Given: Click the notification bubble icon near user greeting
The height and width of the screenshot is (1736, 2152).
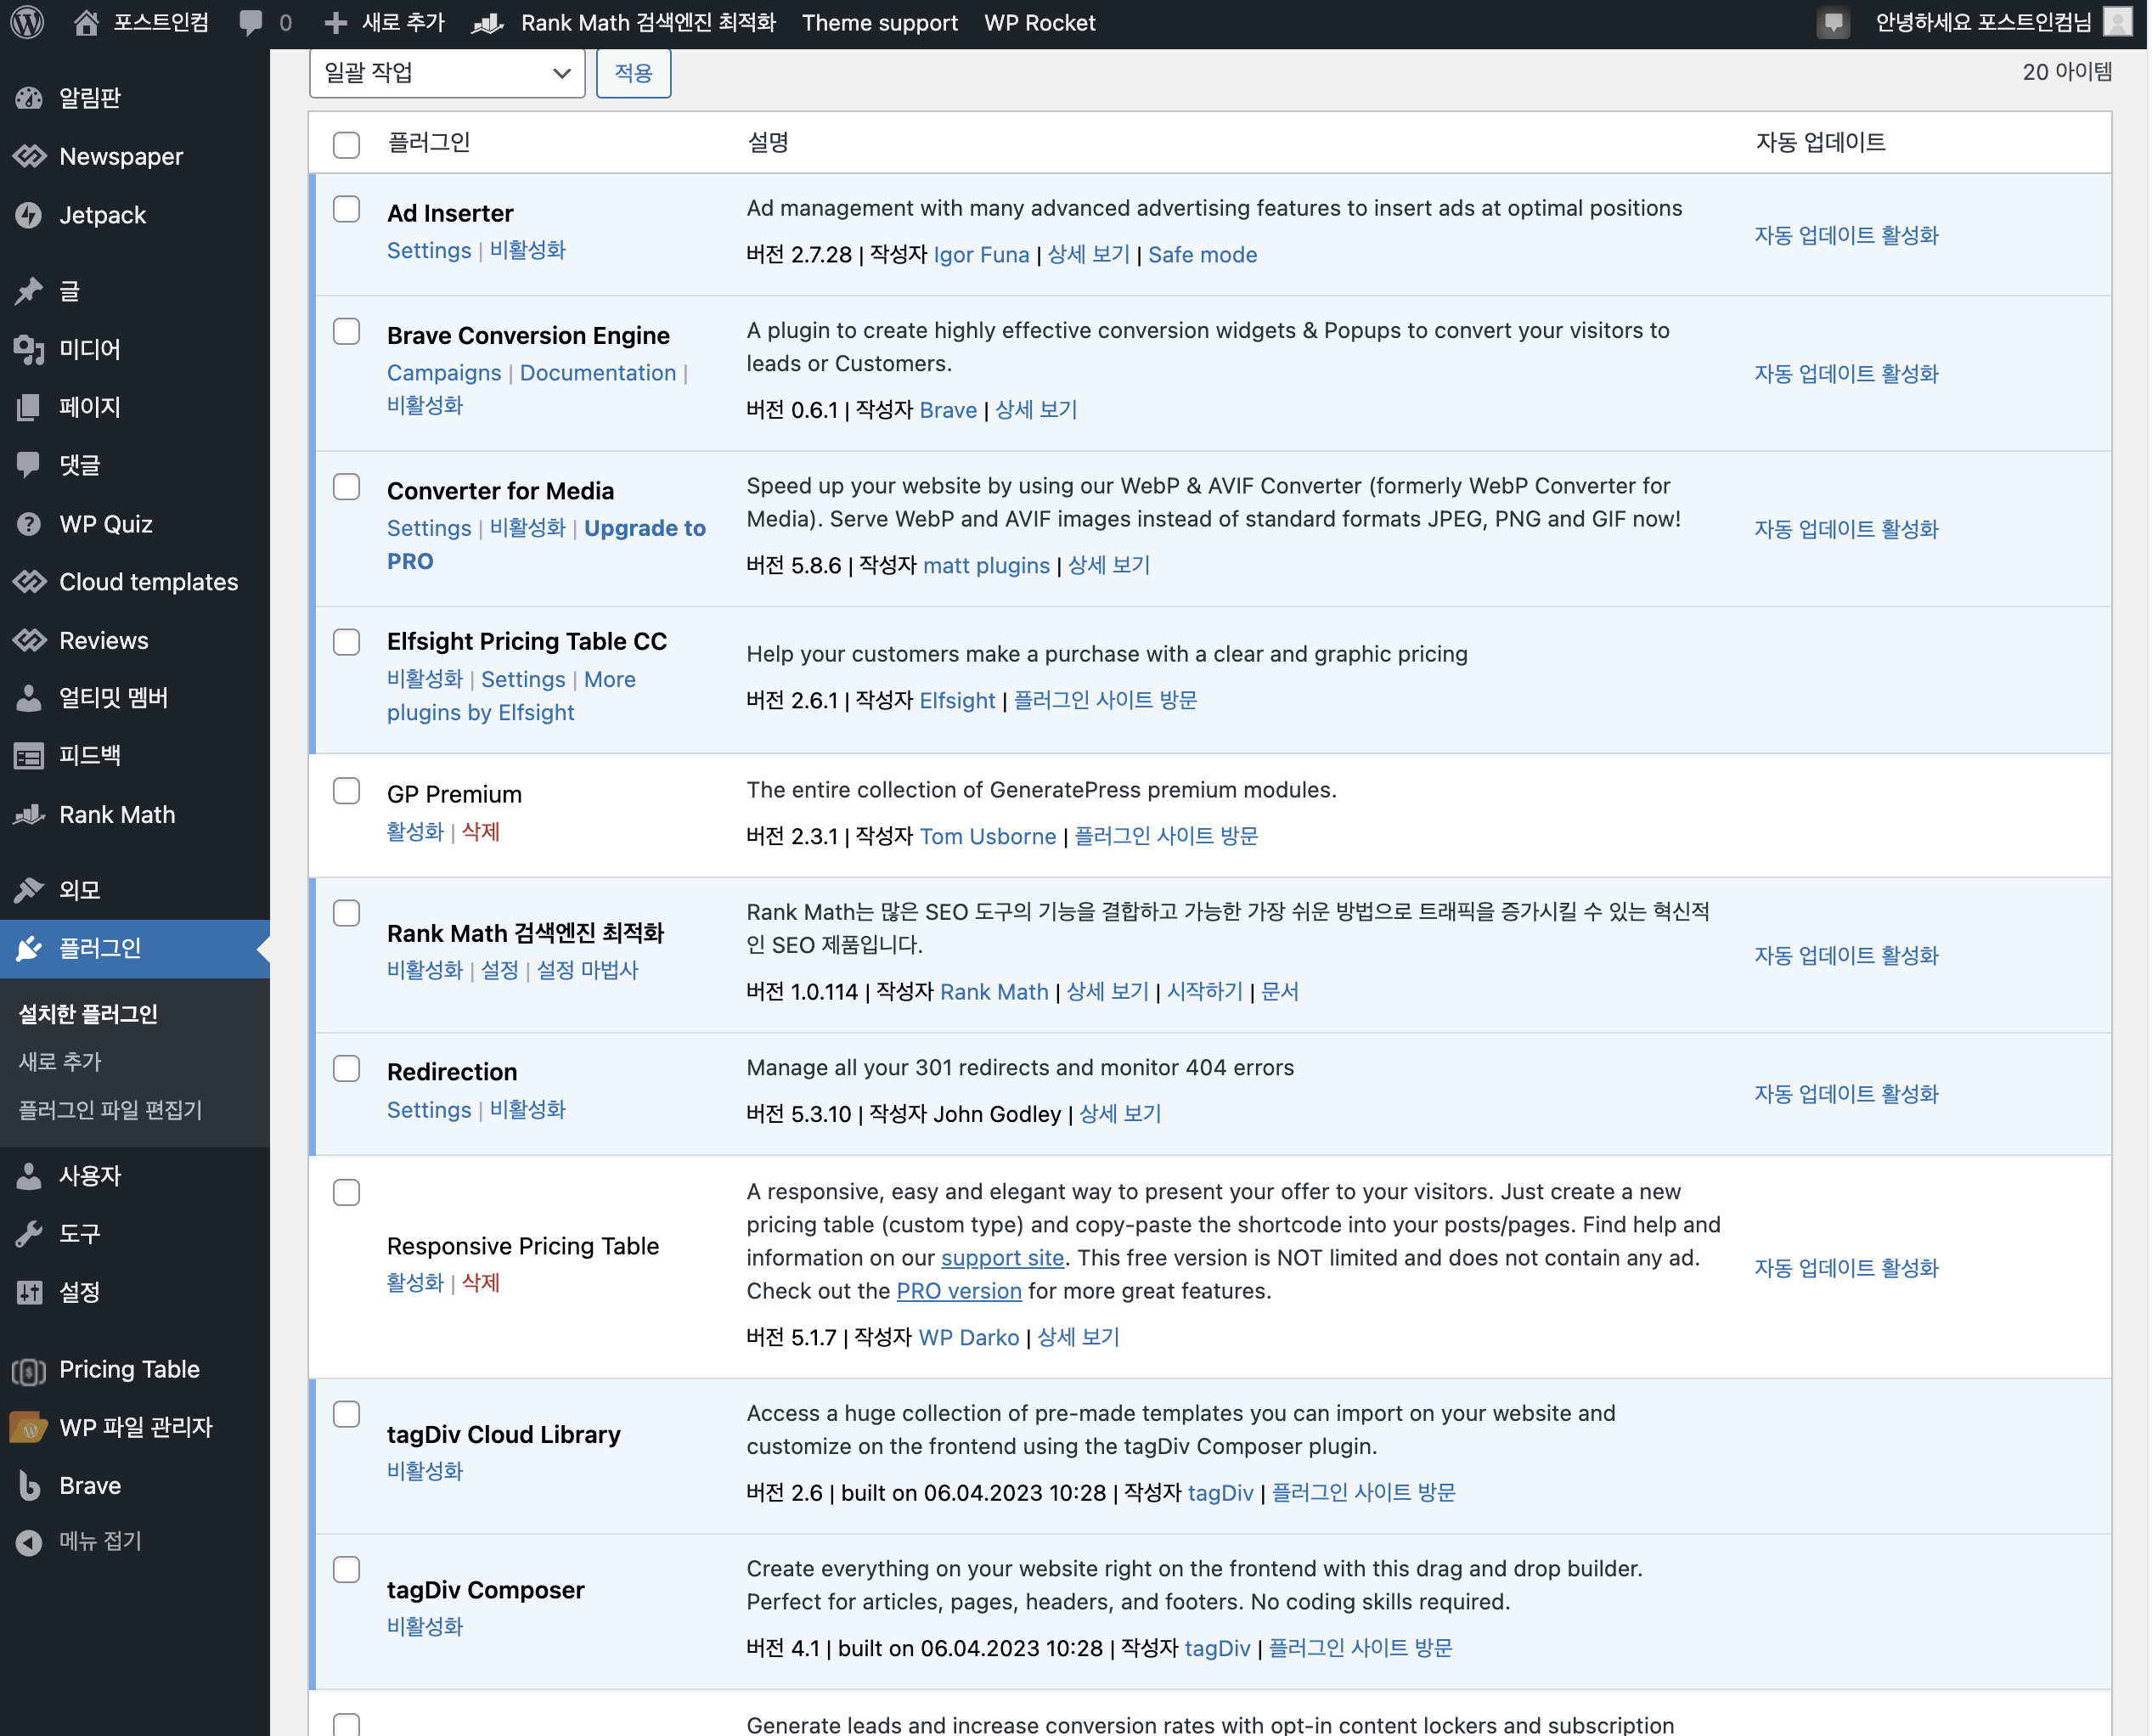Looking at the screenshot, I should 1833,22.
